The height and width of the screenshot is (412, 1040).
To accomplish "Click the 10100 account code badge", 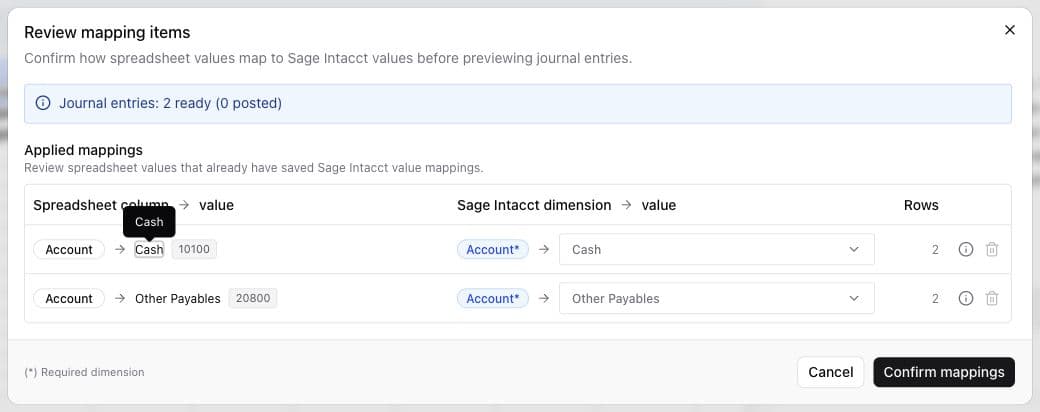I will tap(194, 249).
